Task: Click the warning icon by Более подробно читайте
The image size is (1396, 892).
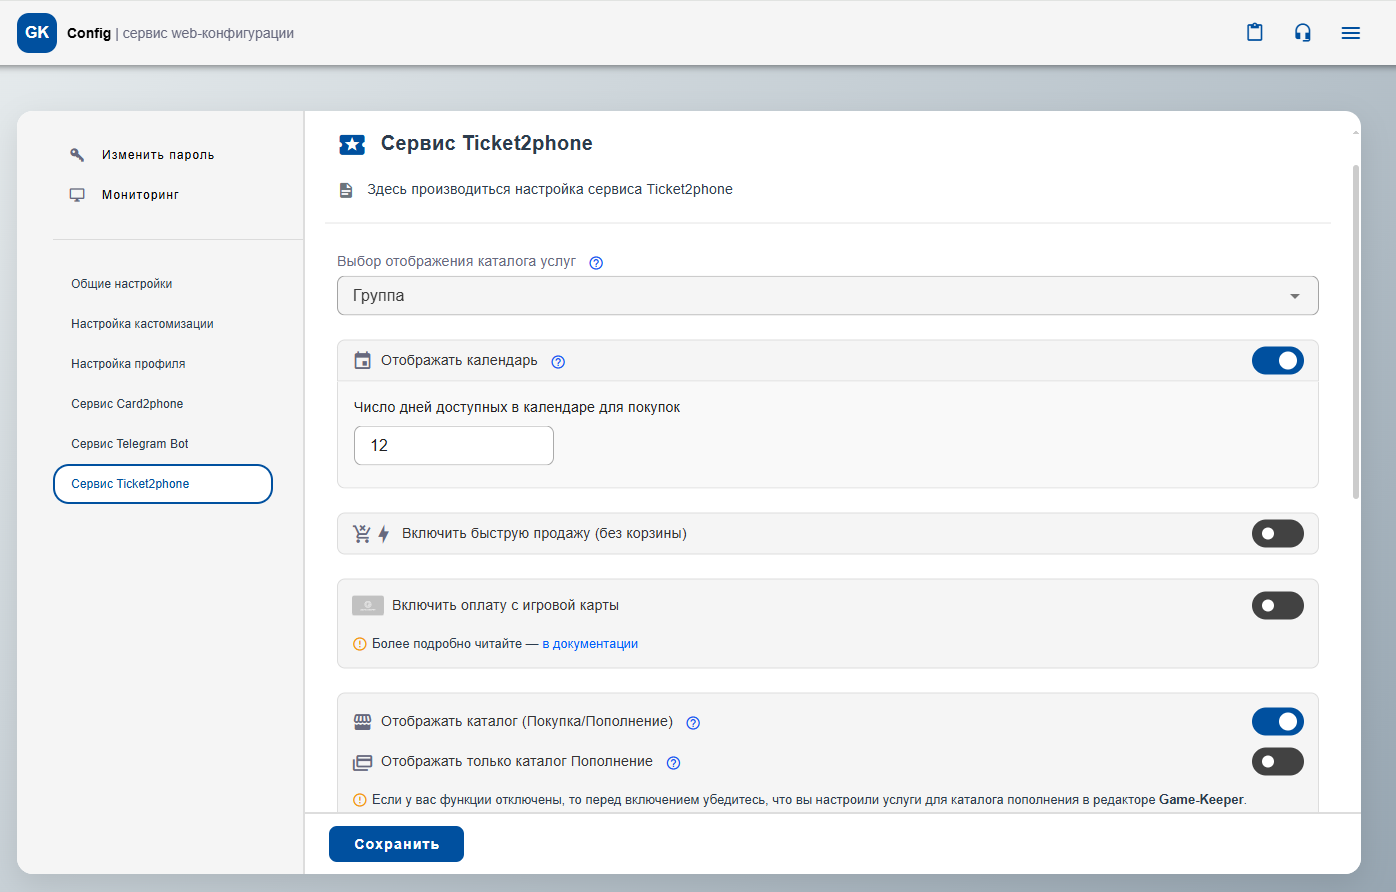Action: tap(360, 644)
